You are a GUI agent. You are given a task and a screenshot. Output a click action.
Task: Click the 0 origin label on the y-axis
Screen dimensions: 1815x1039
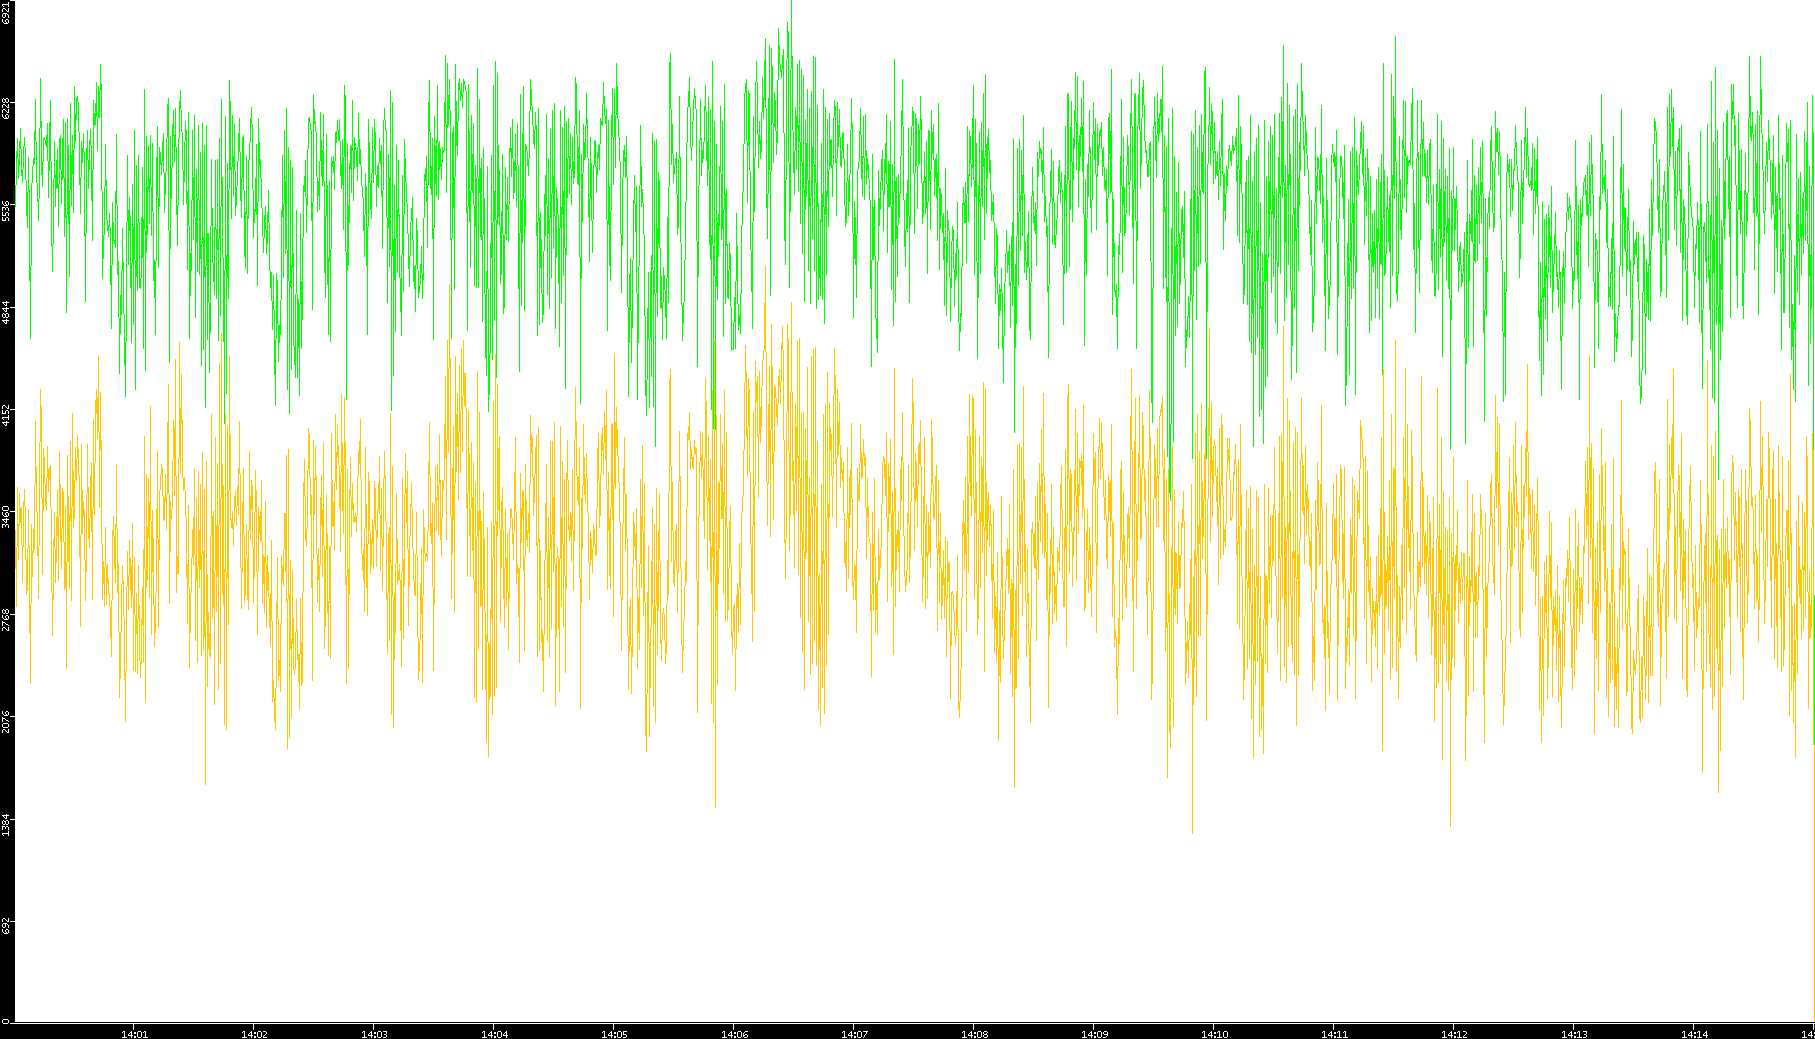(6, 1020)
